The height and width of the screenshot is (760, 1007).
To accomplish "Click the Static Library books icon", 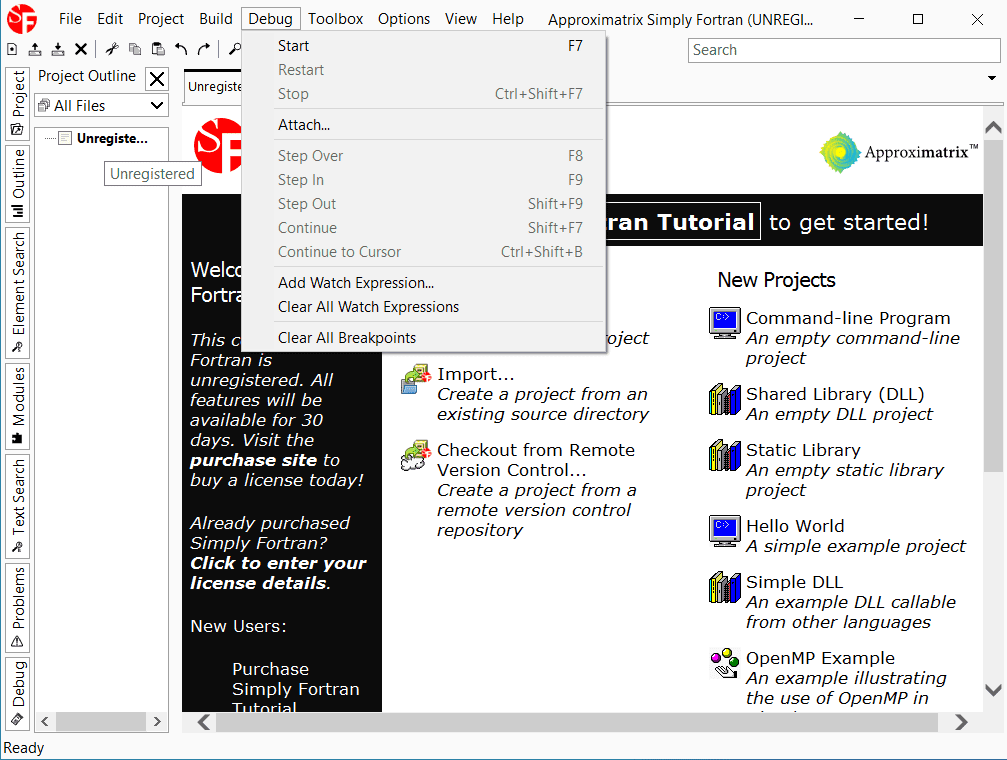I will (x=724, y=455).
